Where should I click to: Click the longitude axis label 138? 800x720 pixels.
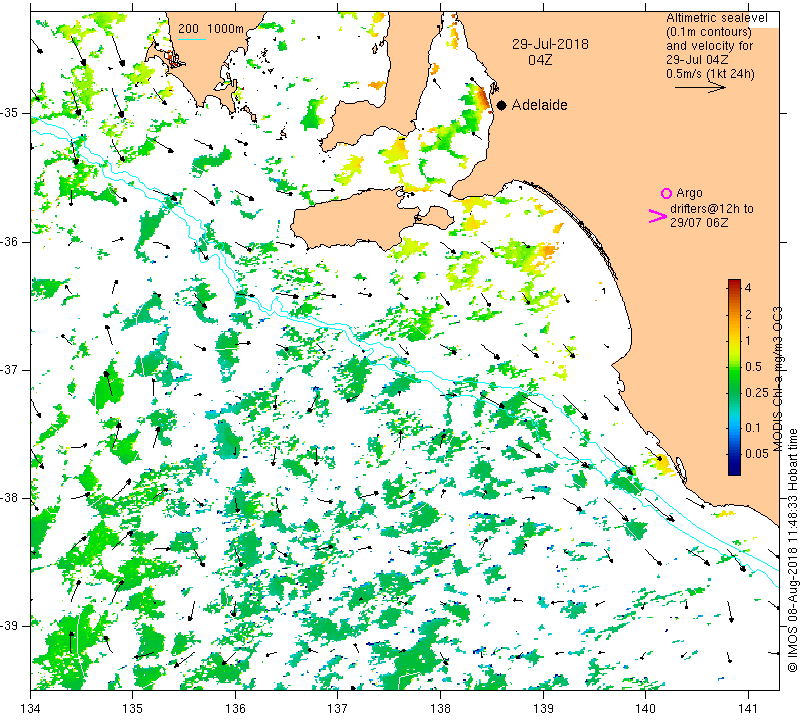pos(440,708)
